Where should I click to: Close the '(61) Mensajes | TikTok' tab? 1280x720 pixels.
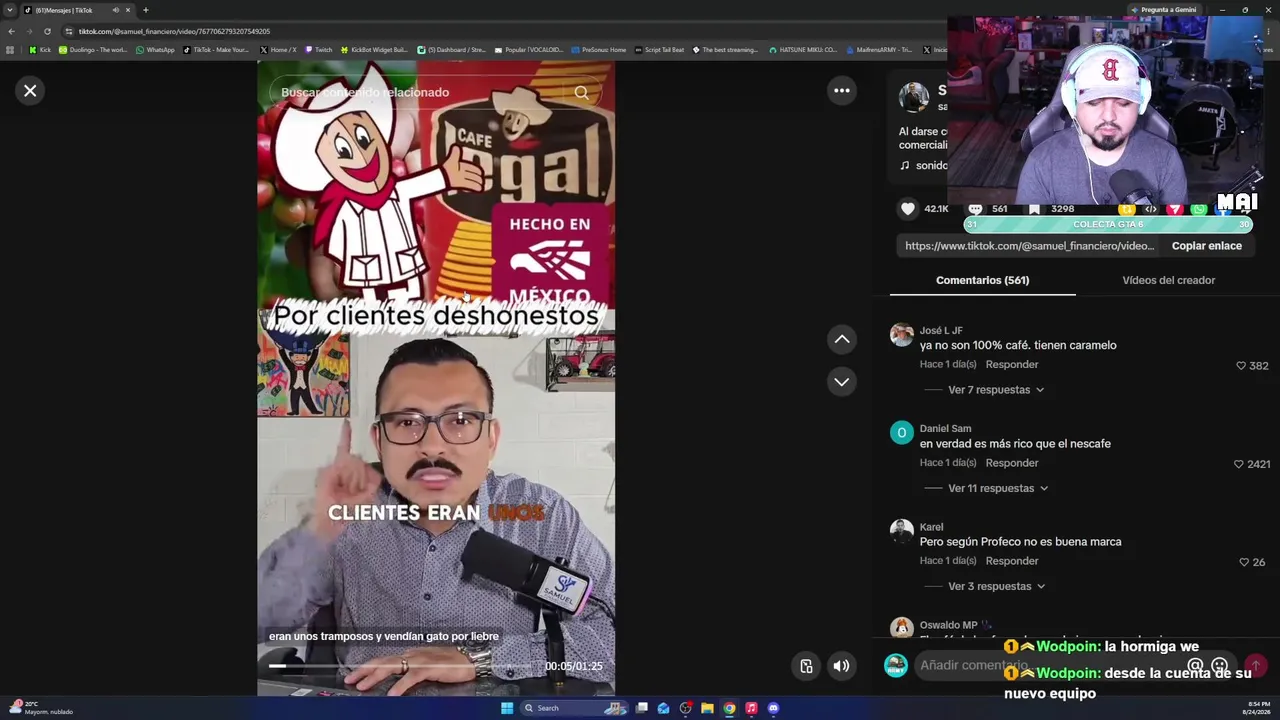click(128, 10)
